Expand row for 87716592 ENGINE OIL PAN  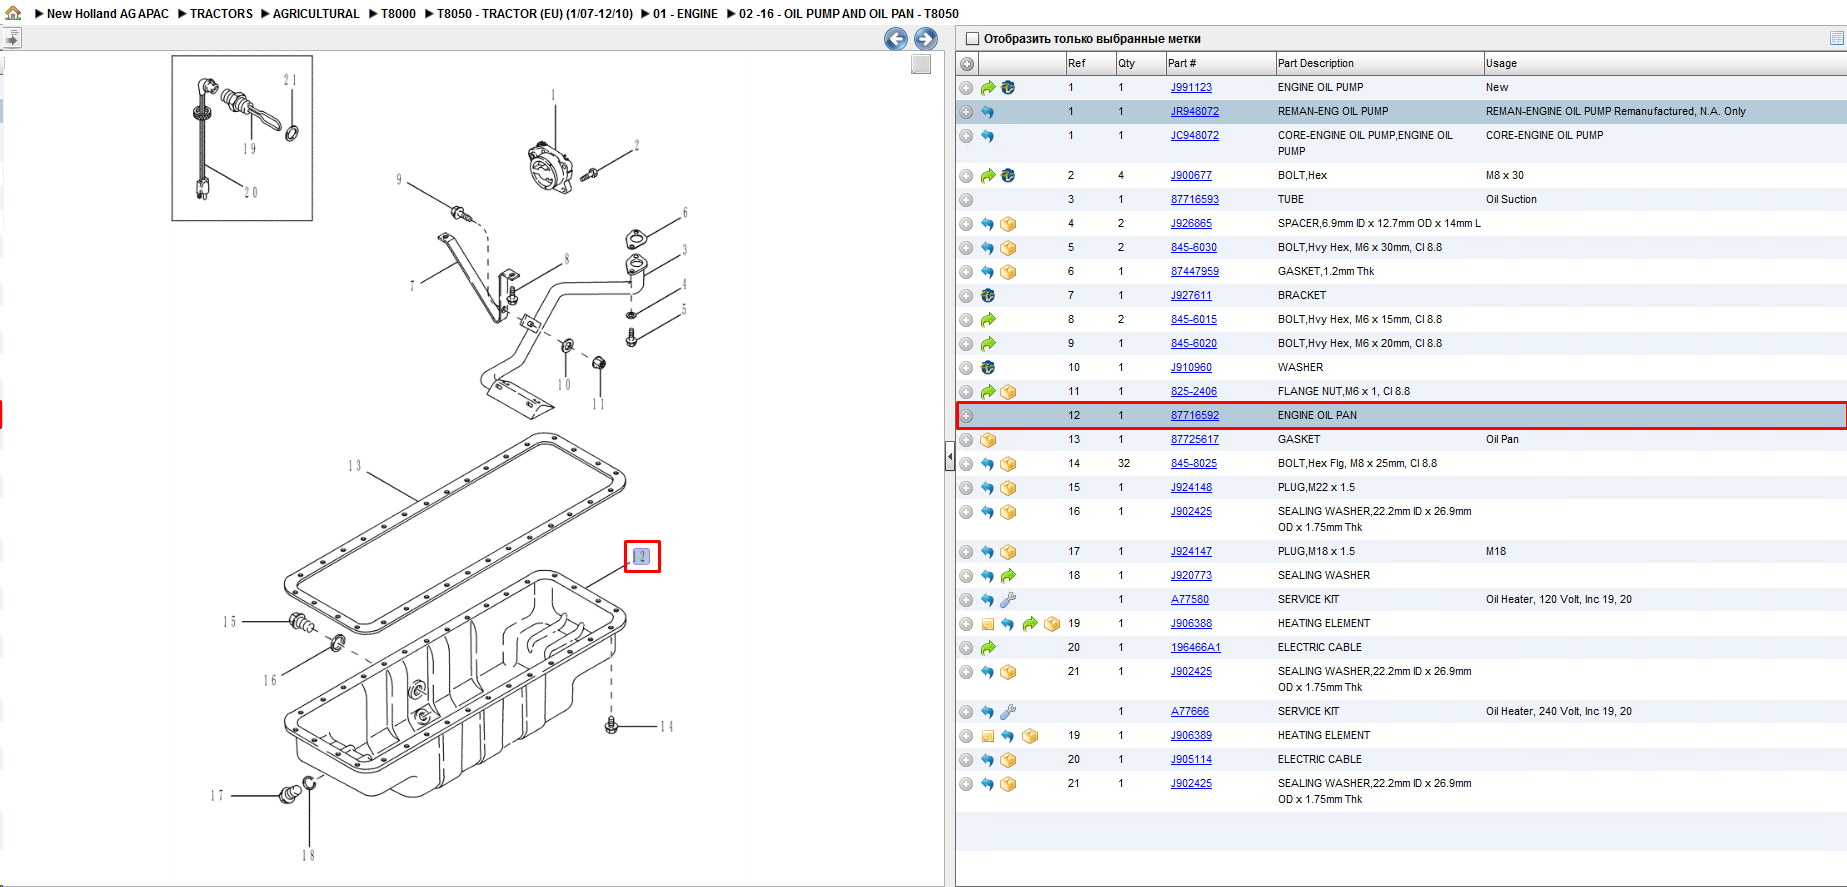coord(966,416)
